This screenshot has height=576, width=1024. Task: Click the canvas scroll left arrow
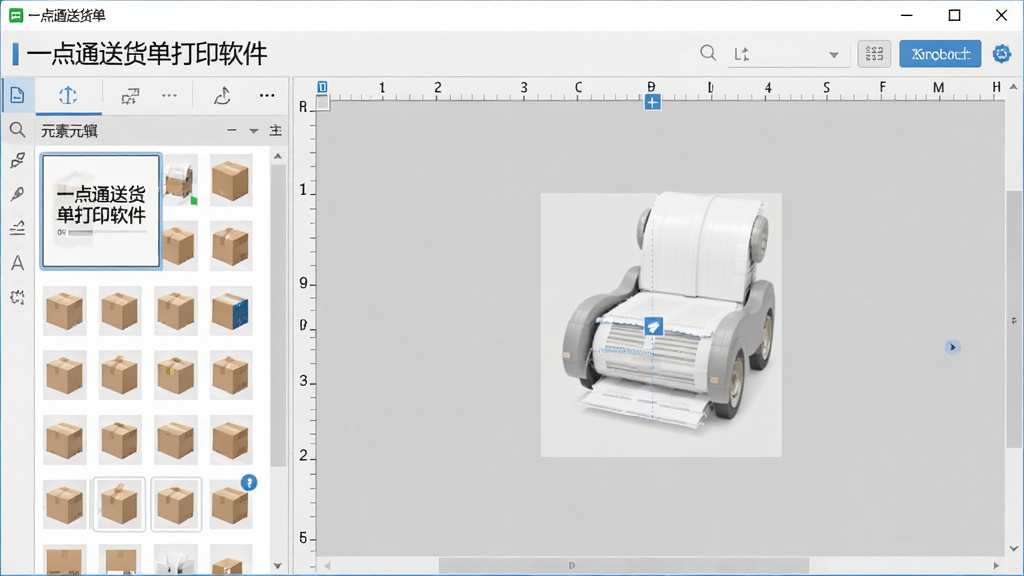(327, 565)
